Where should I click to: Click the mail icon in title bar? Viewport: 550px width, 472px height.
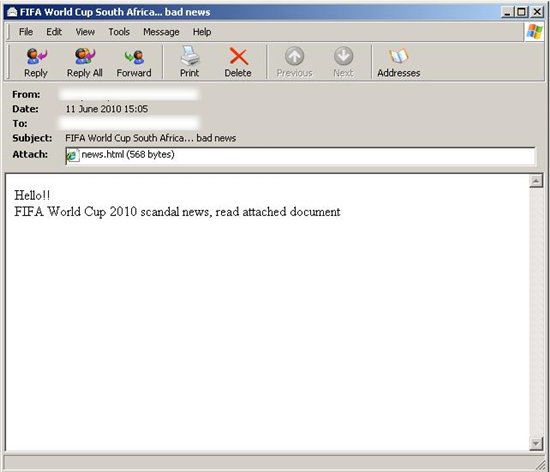(12, 12)
